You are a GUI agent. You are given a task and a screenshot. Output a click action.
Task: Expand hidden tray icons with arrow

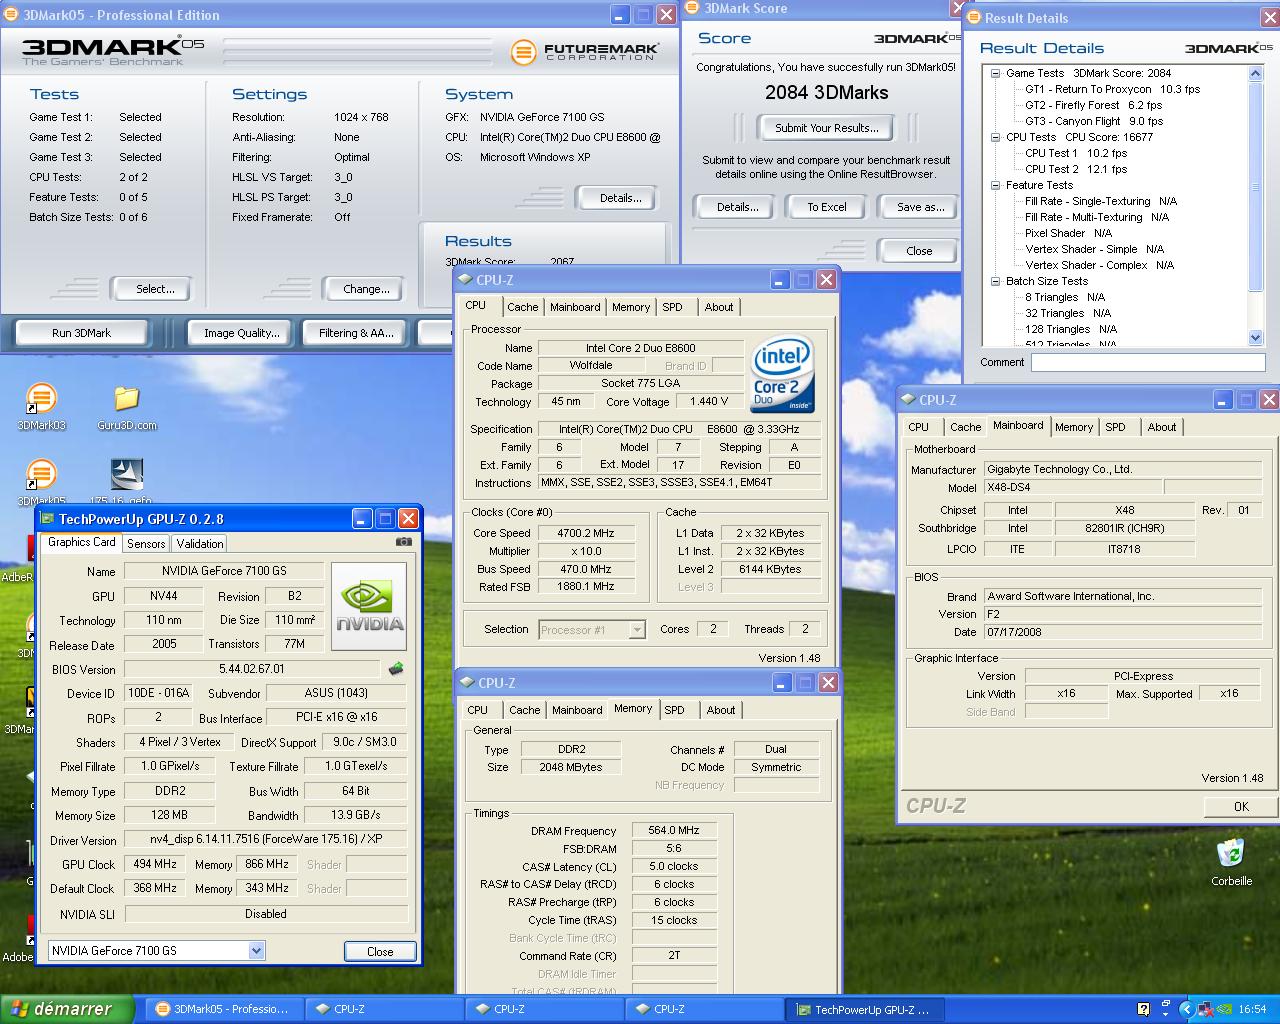(x=1186, y=1009)
